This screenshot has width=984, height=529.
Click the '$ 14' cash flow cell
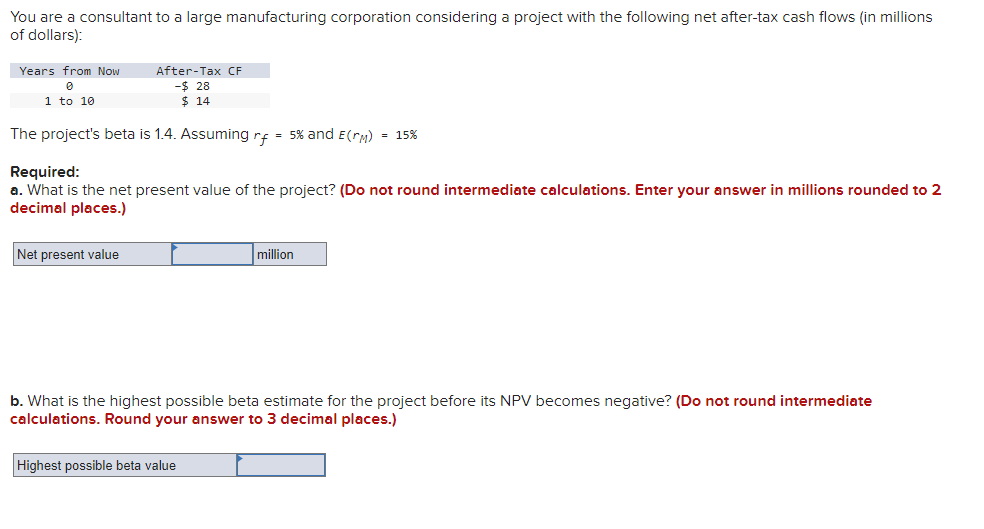click(x=195, y=101)
